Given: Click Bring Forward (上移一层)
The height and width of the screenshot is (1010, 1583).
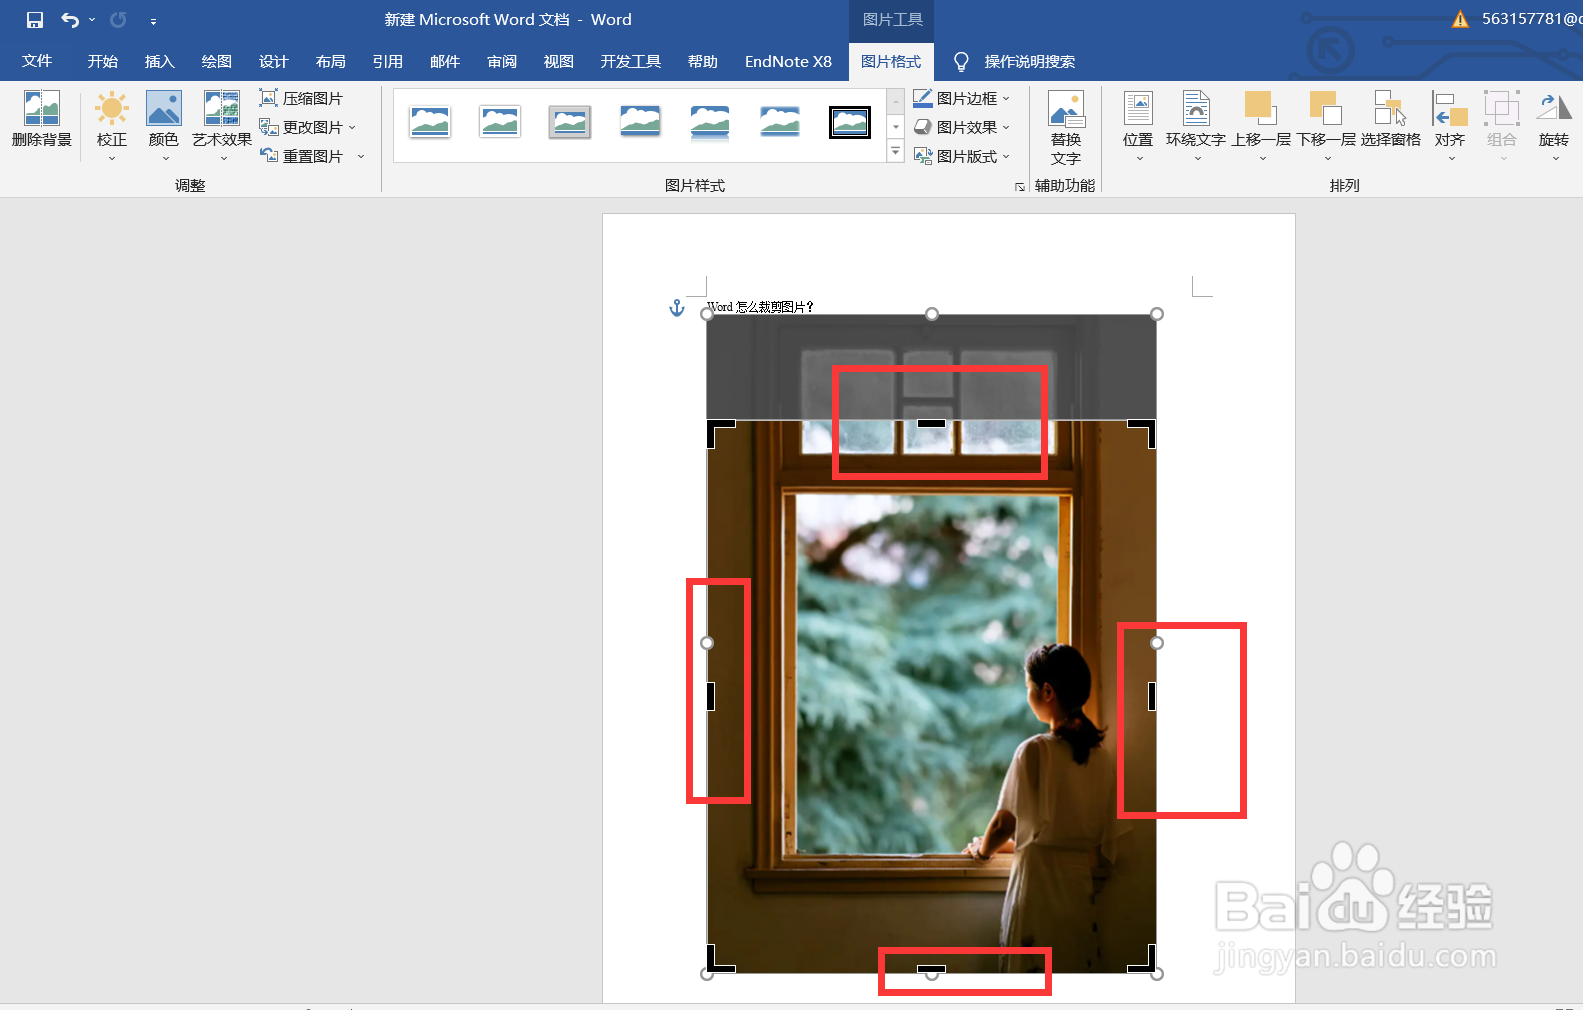Looking at the screenshot, I should pyautogui.click(x=1261, y=125).
